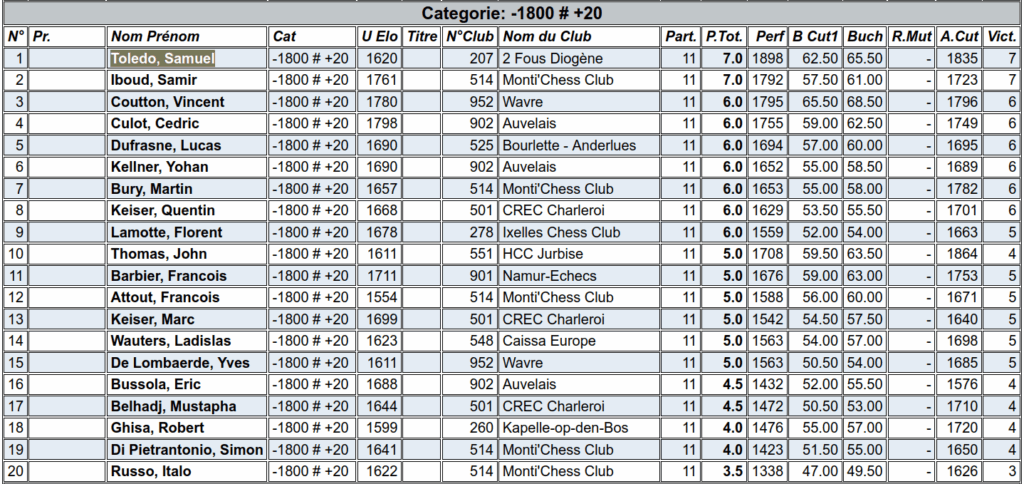
Task: Click player name Iboud, Samir
Action: click(x=154, y=80)
